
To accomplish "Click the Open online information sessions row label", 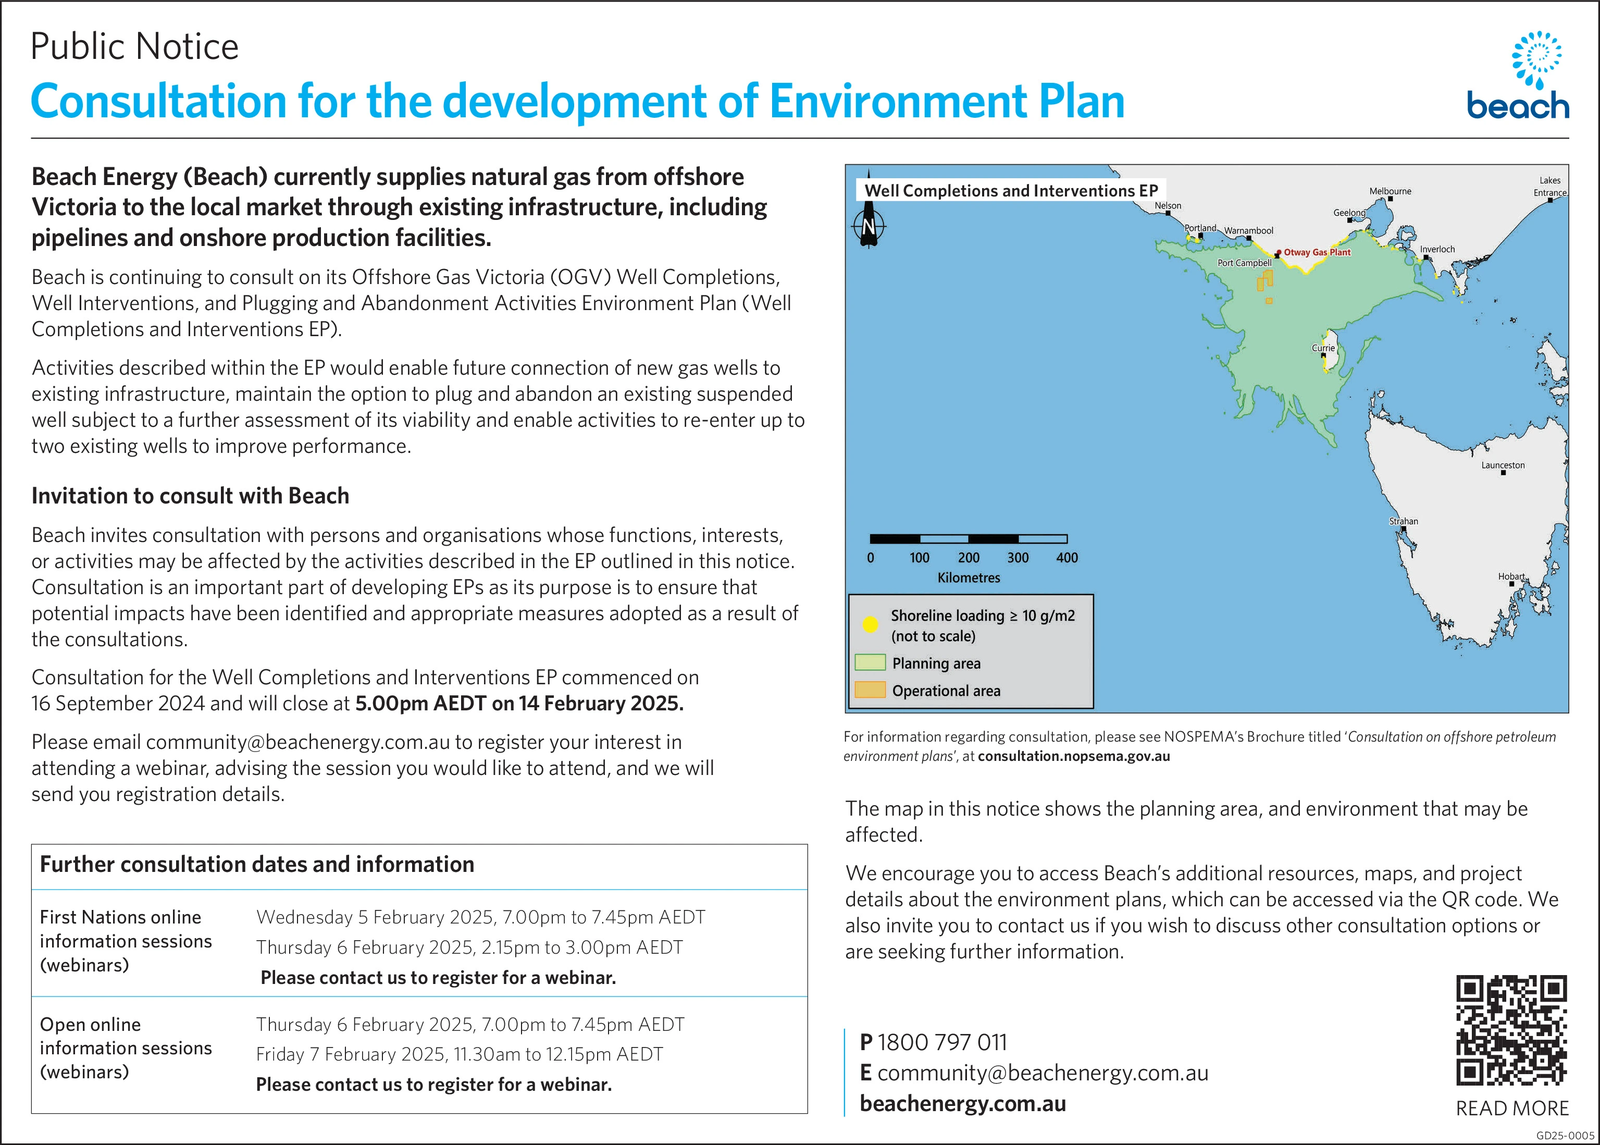I will coord(126,1048).
